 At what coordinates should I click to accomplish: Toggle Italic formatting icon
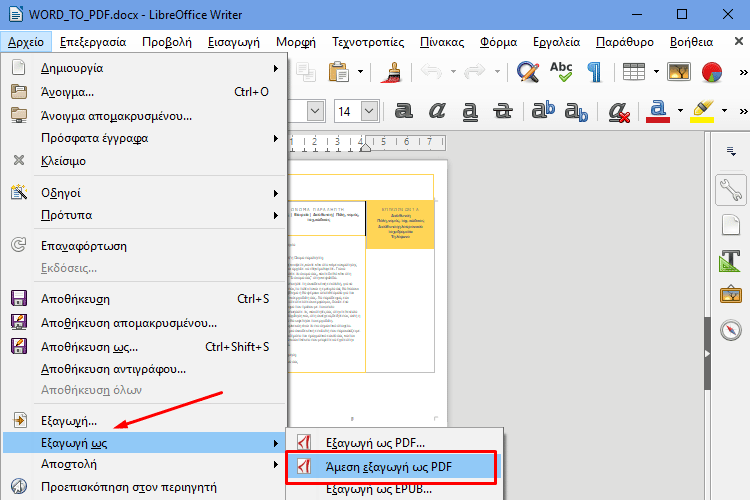coord(437,111)
